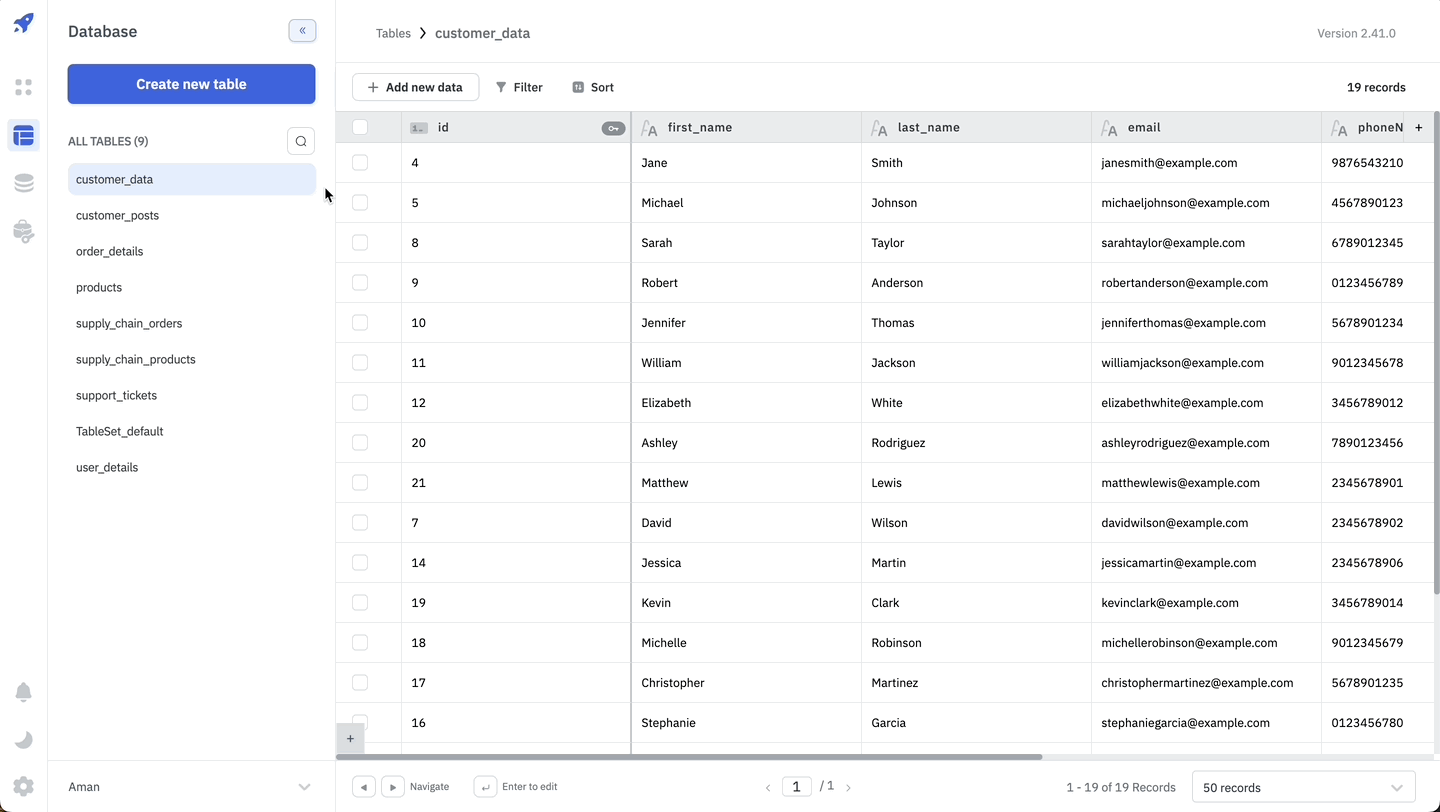This screenshot has height=812, width=1440.
Task: Open the records per page dropdown
Action: coord(1303,787)
